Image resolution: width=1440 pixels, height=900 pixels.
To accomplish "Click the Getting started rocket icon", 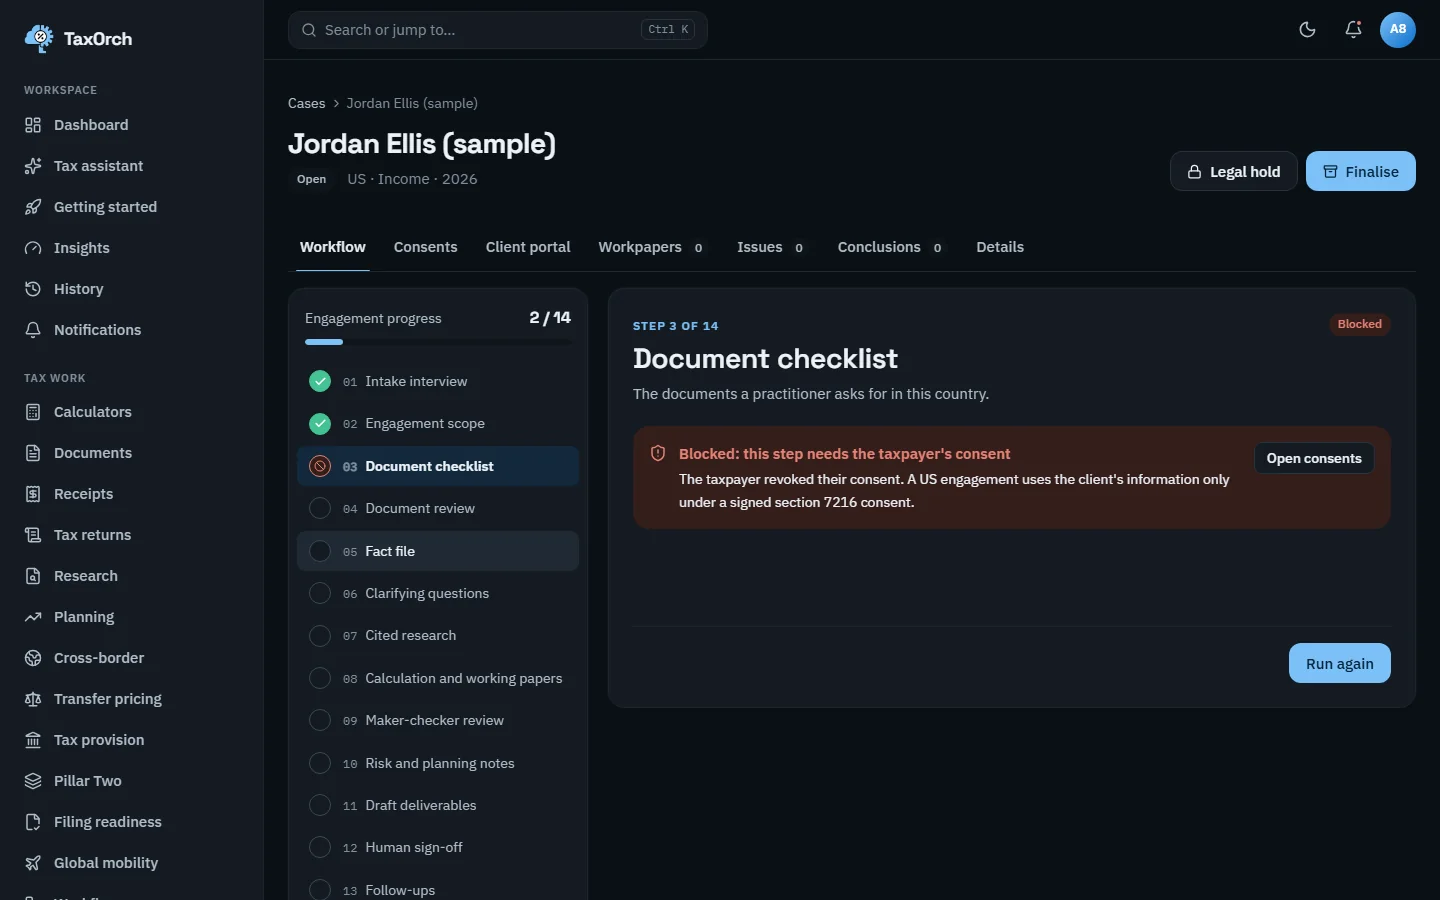I will click(33, 207).
